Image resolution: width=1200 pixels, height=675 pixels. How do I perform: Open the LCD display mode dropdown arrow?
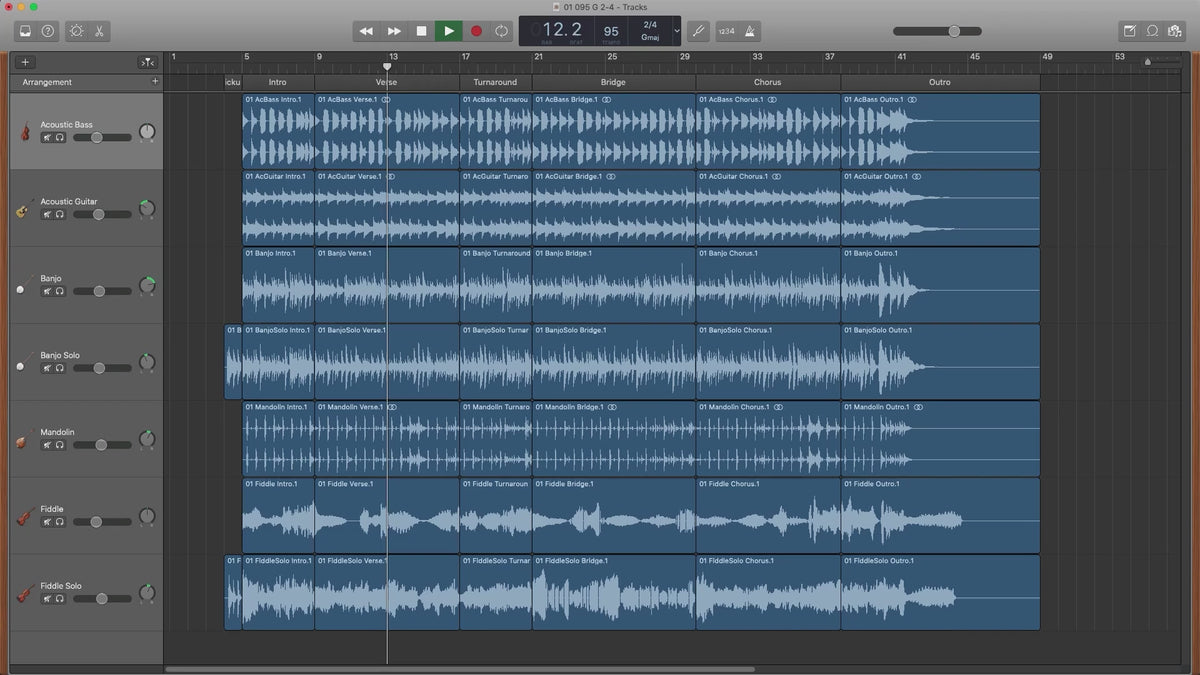(x=677, y=31)
